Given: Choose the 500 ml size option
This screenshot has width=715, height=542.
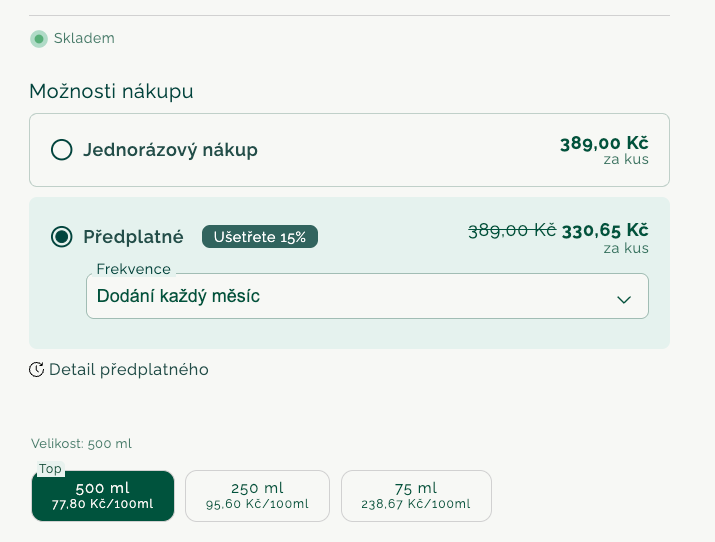Looking at the screenshot, I should point(103,496).
